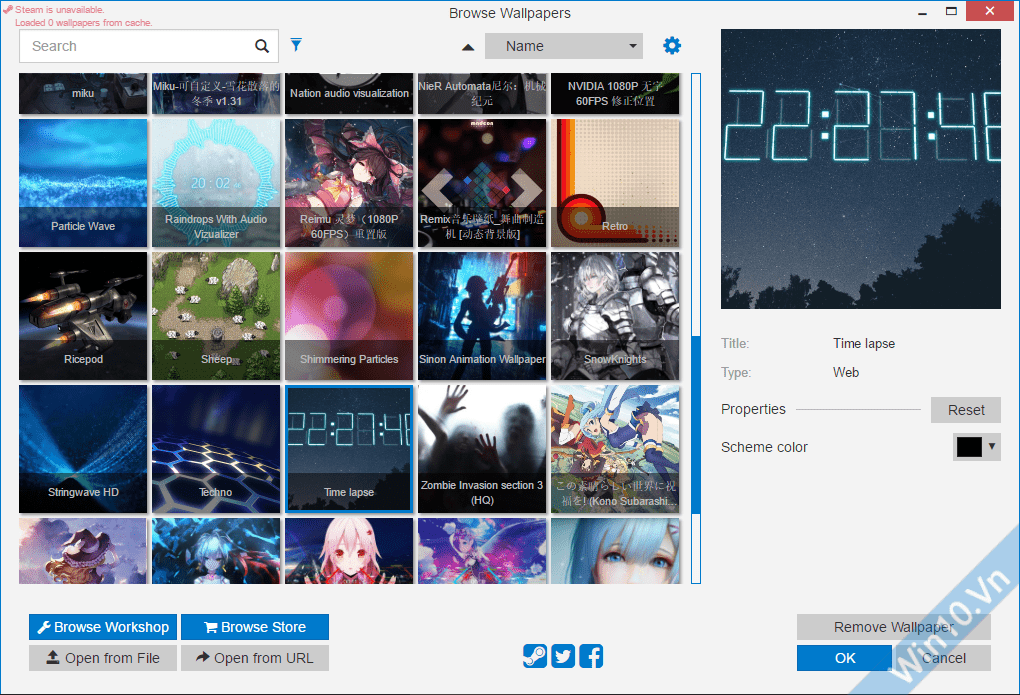This screenshot has height=695, width=1020.
Task: Open the Steam social link icon
Action: pyautogui.click(x=535, y=656)
